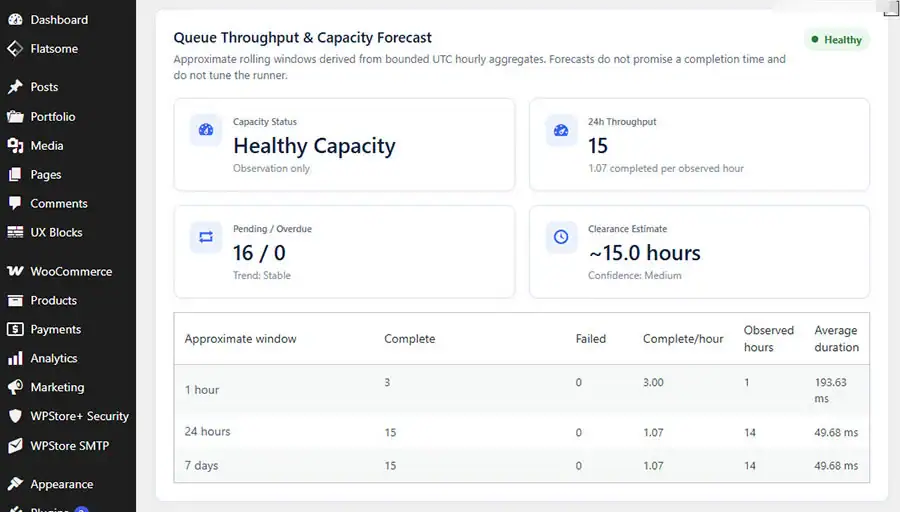Click the UX Blocks grid icon
This screenshot has height=512, width=900.
tap(15, 232)
